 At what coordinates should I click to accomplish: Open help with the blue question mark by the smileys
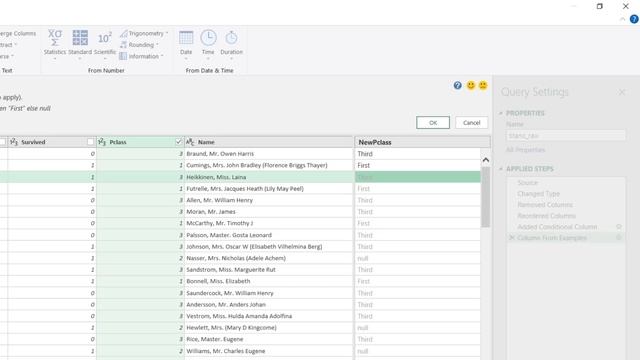[x=458, y=85]
